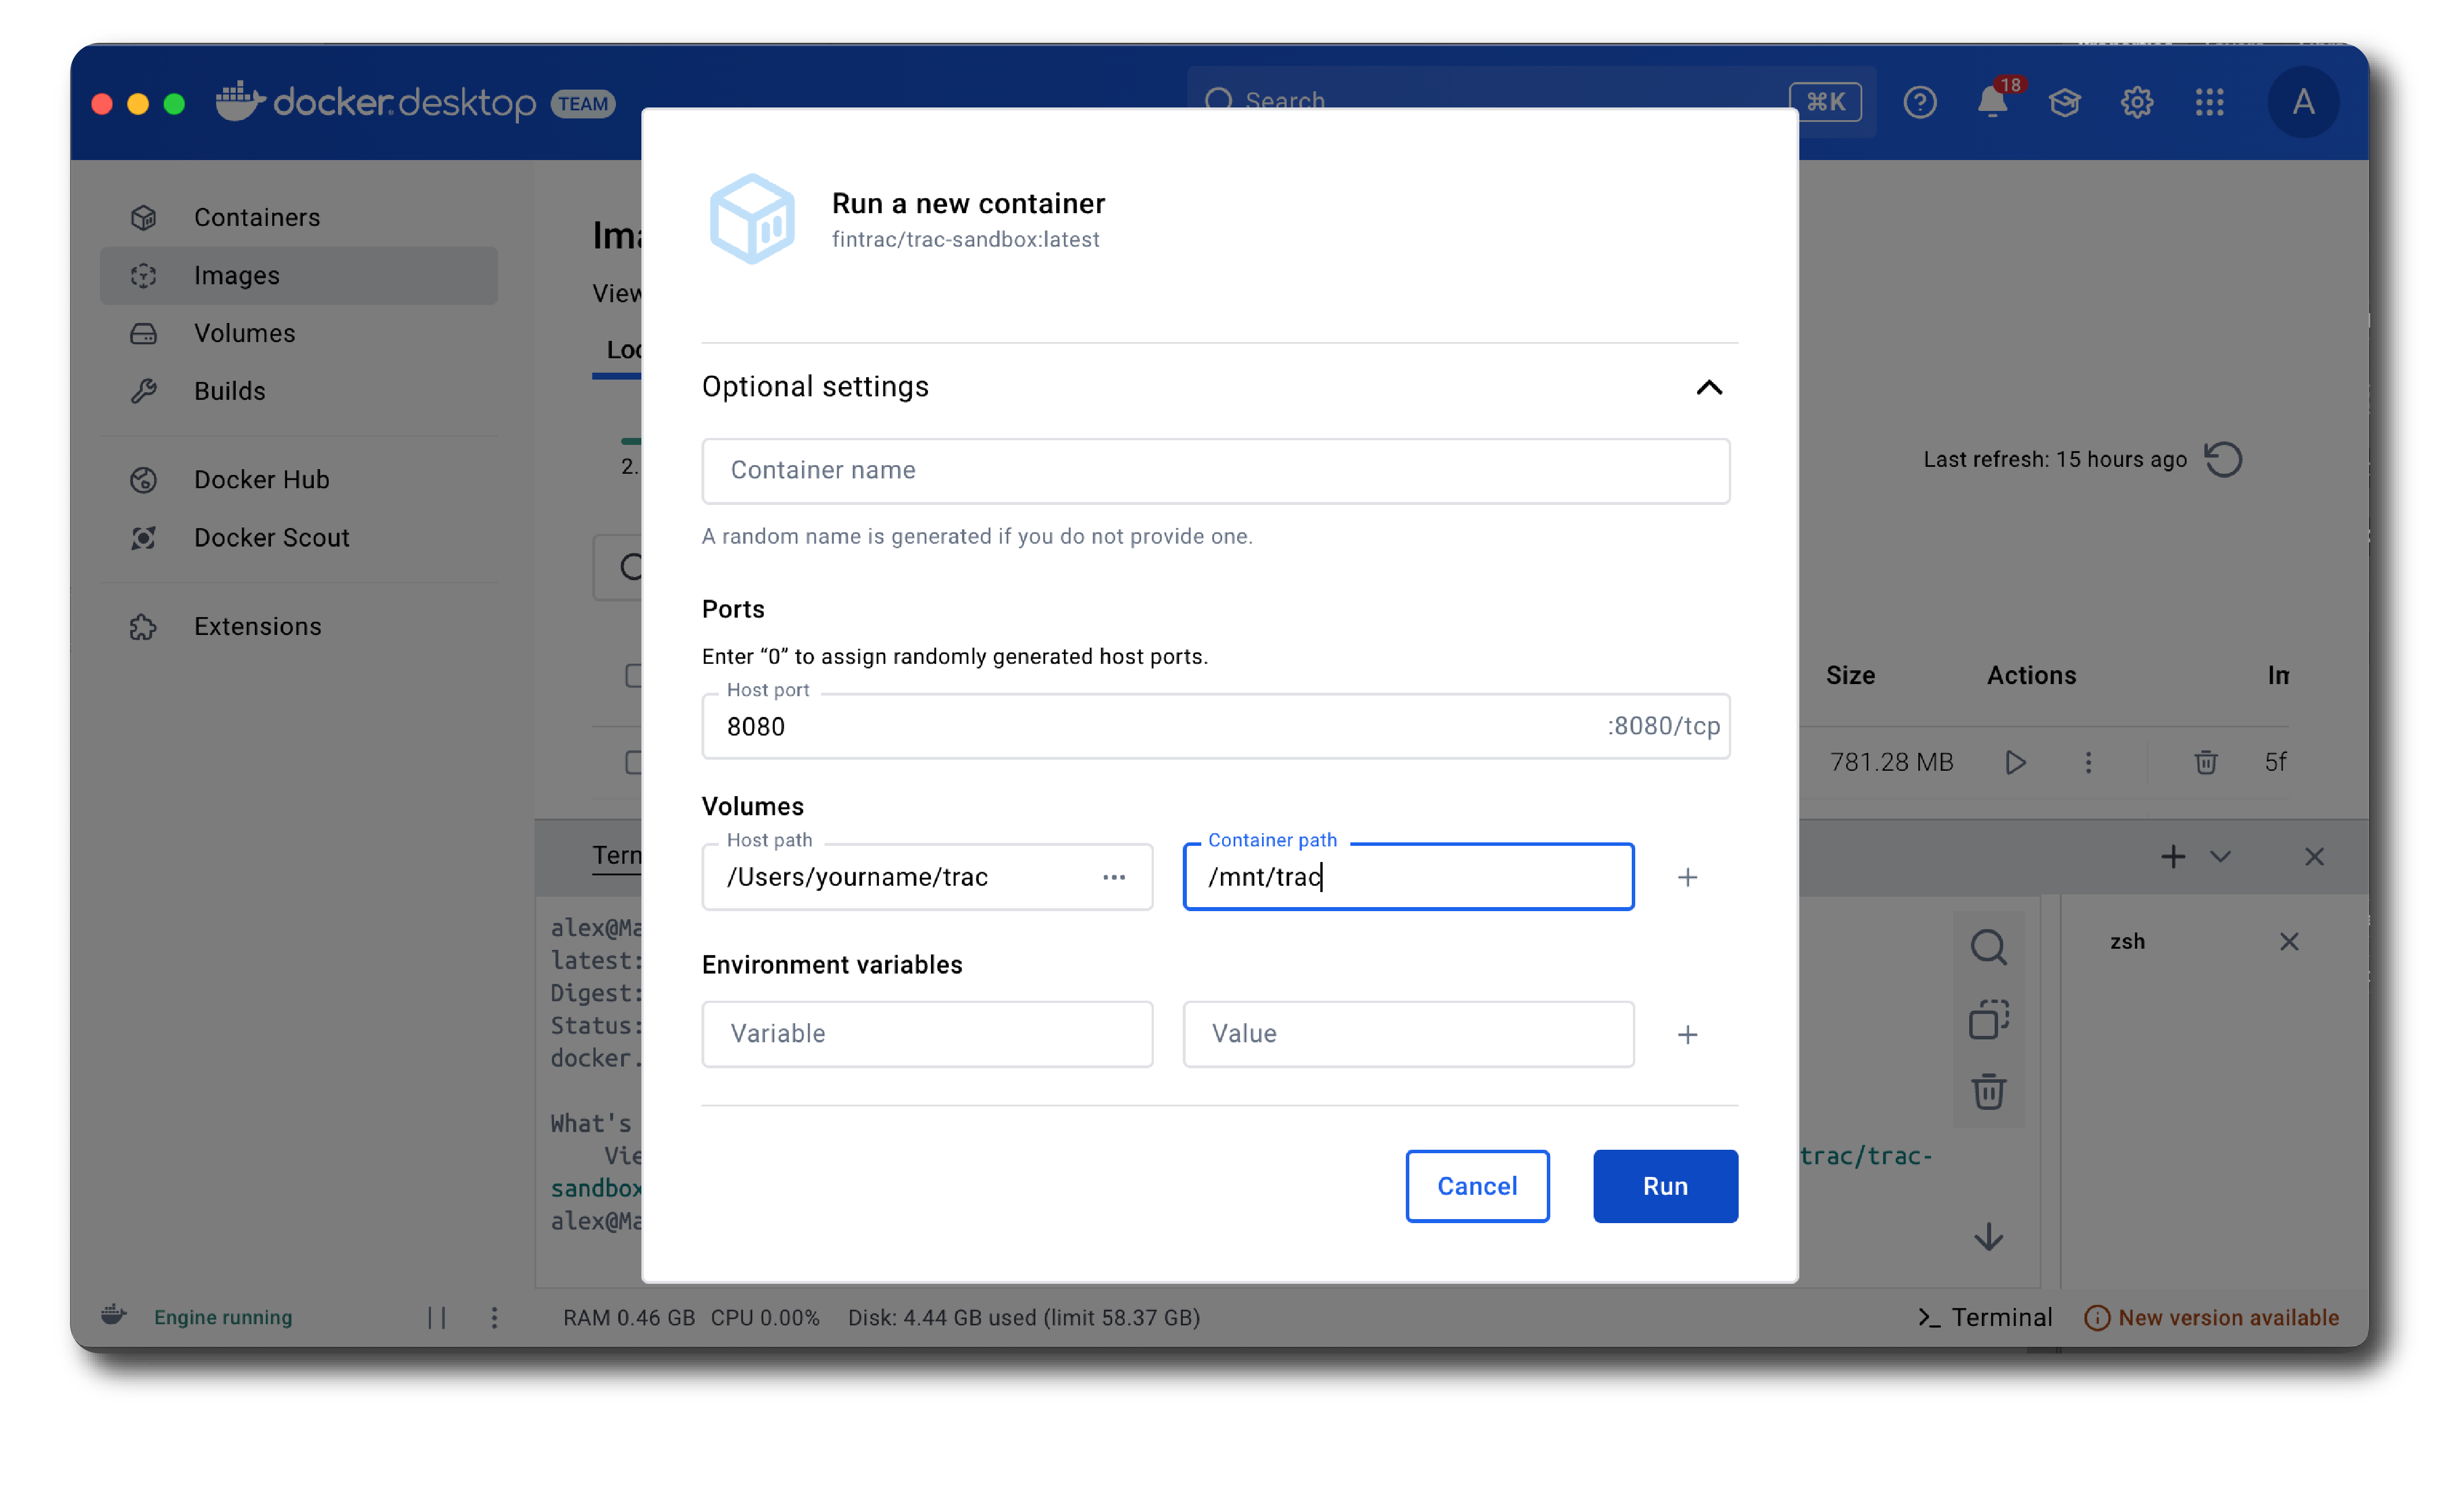The image size is (2454, 1512).
Task: Open the image row more-actions menu
Action: pos(2088,763)
